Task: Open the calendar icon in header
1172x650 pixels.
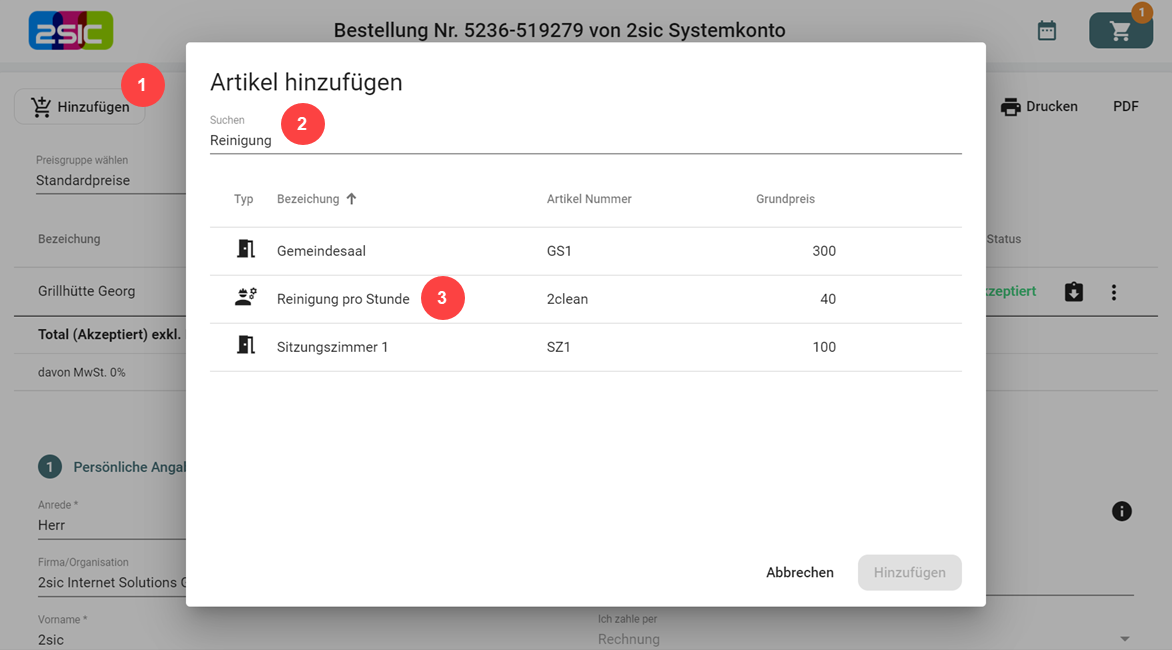Action: point(1047,31)
